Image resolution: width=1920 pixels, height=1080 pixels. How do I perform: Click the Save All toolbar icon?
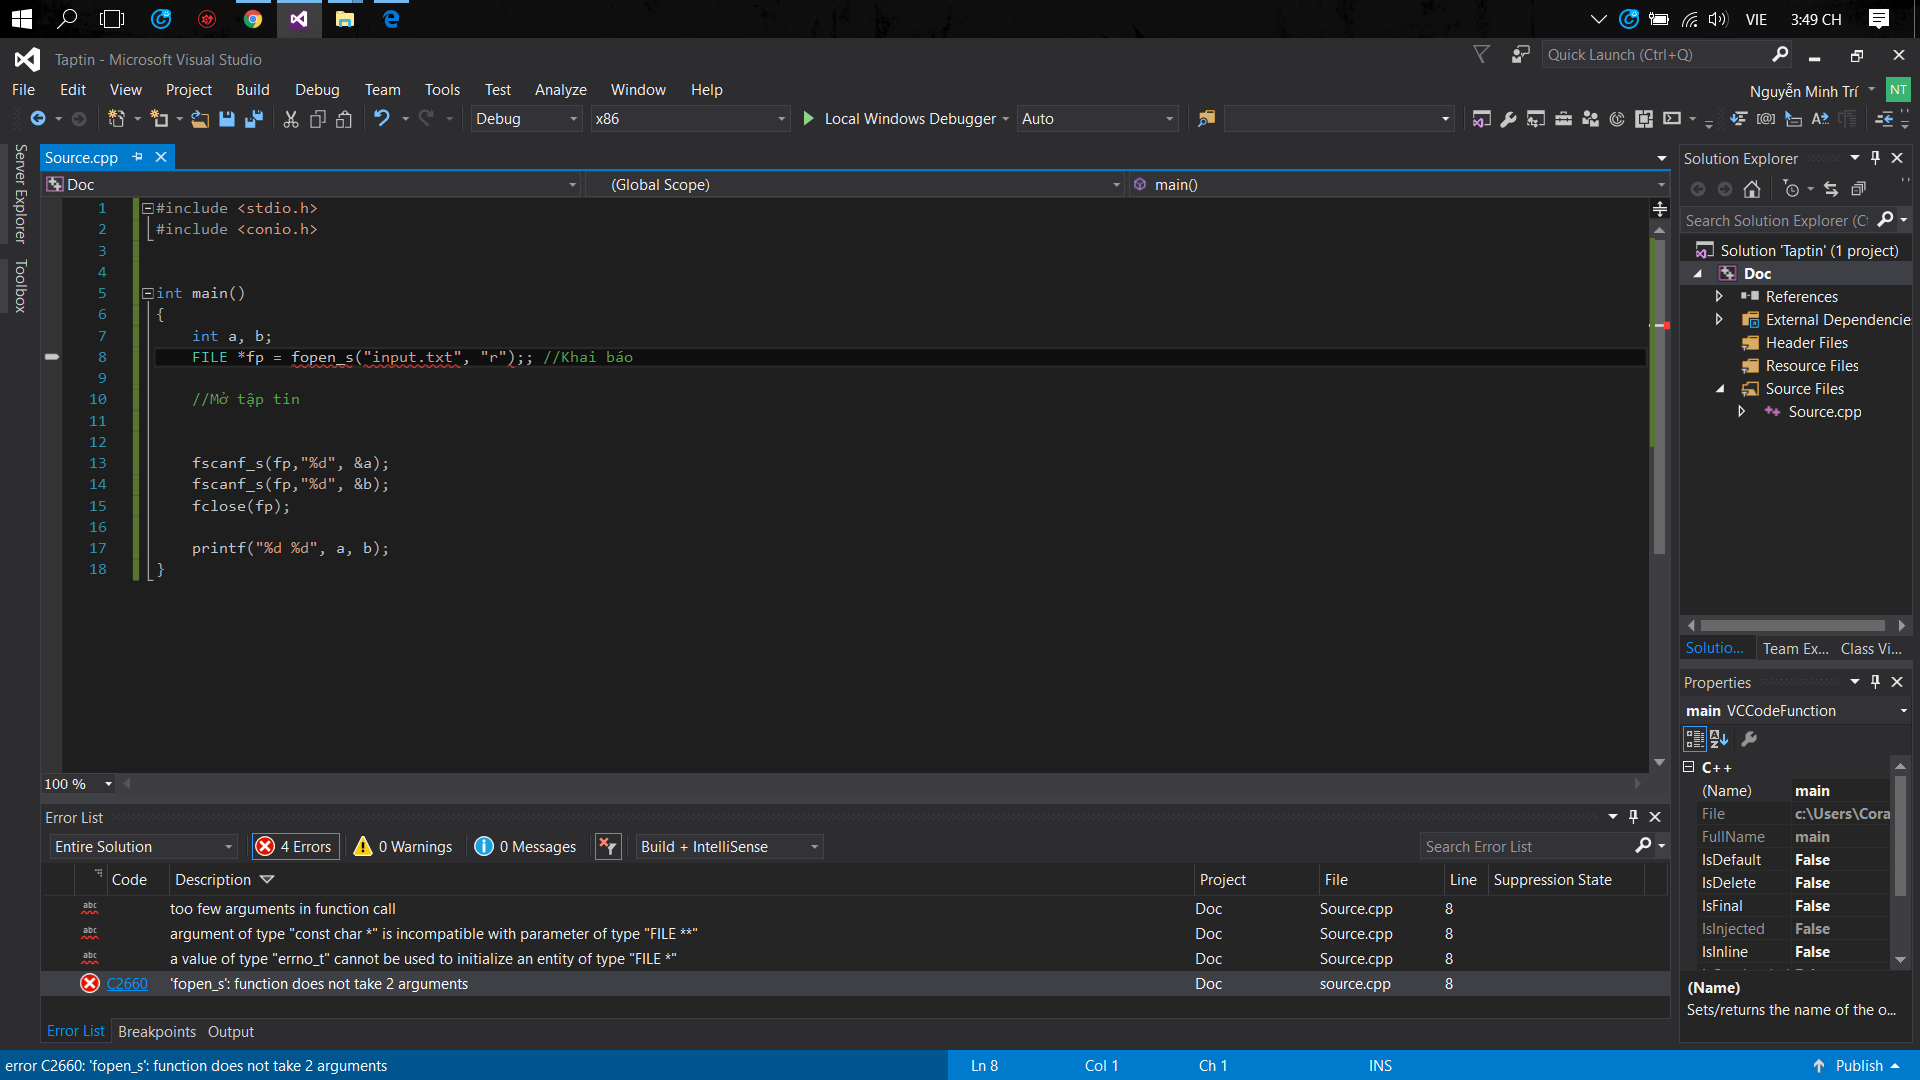coord(254,119)
